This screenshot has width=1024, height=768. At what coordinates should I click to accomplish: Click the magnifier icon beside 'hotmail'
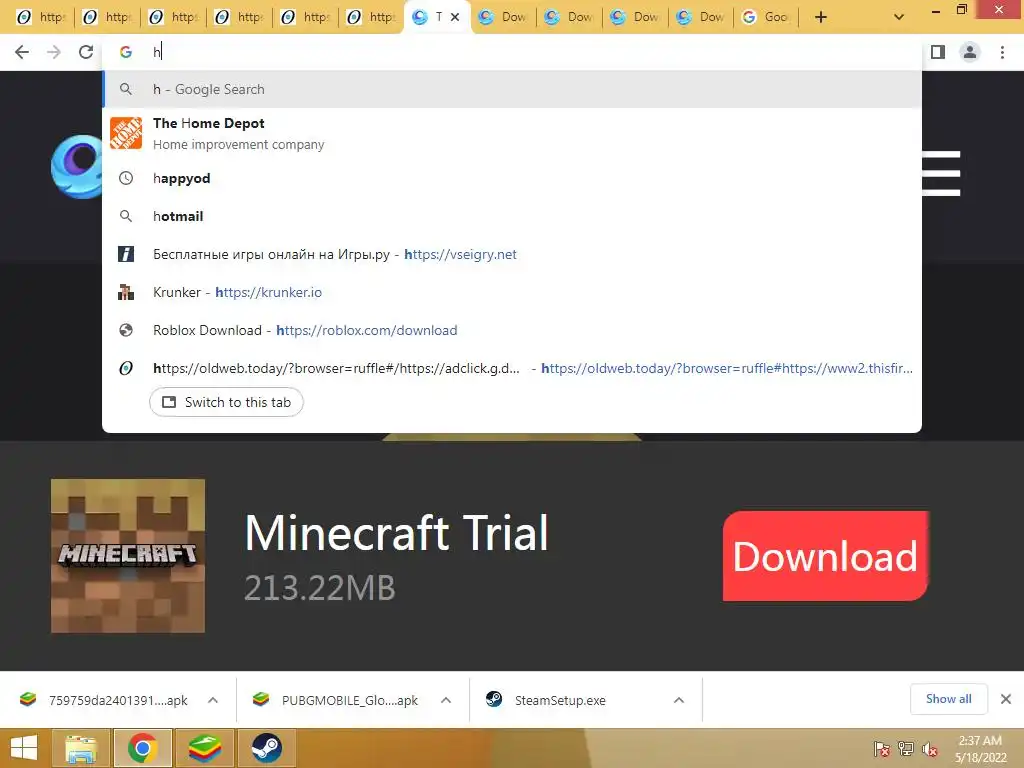[126, 216]
